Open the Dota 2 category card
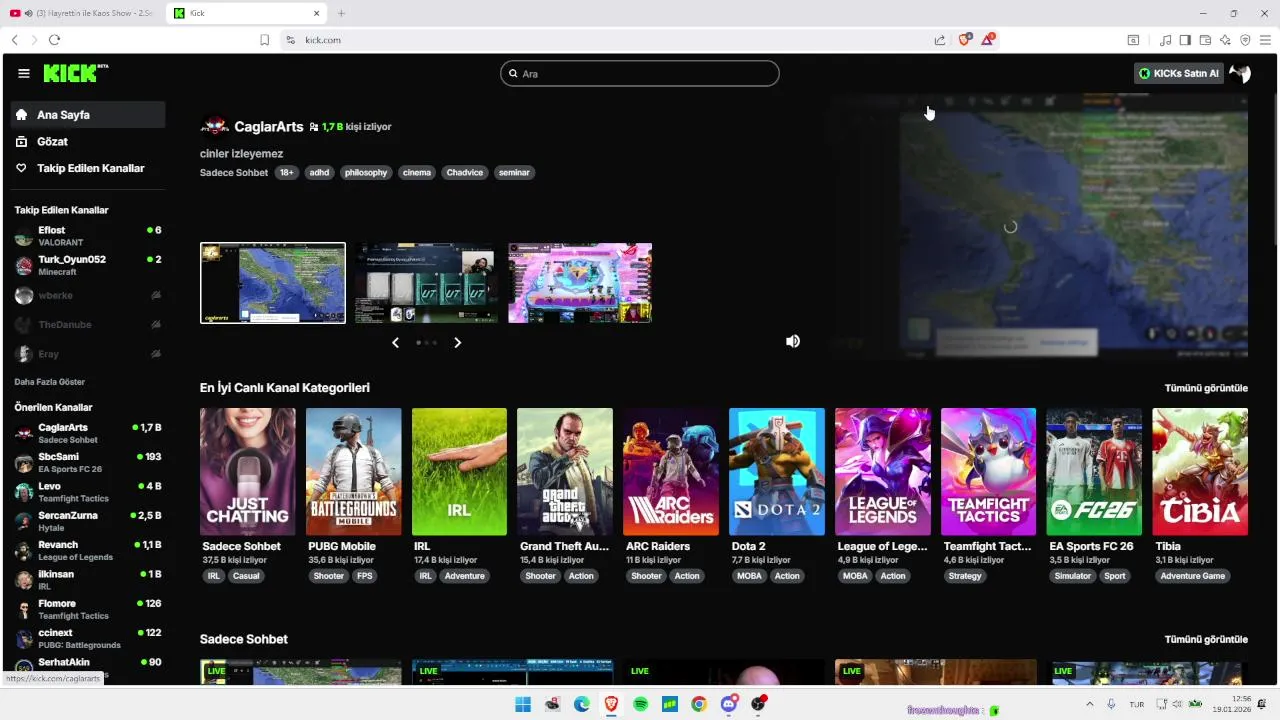 777,472
